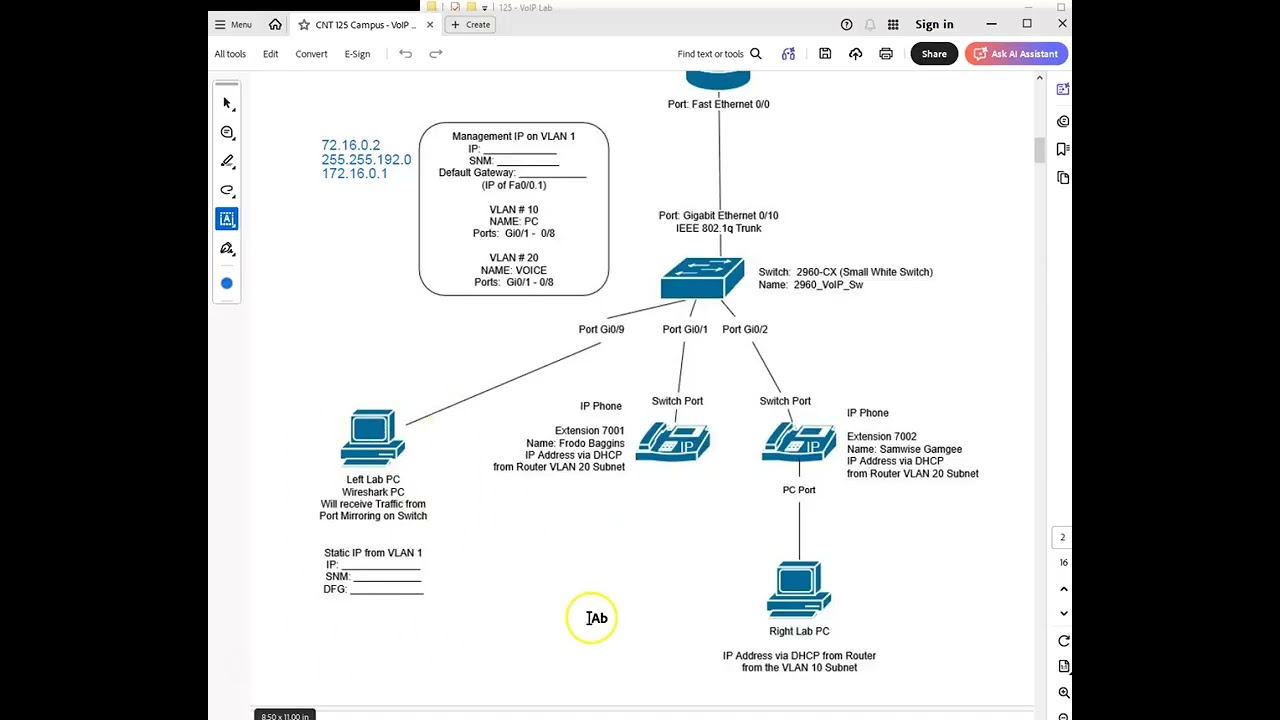Select the Draw freehand tool
The width and height of the screenshot is (1280, 720).
pos(227,190)
